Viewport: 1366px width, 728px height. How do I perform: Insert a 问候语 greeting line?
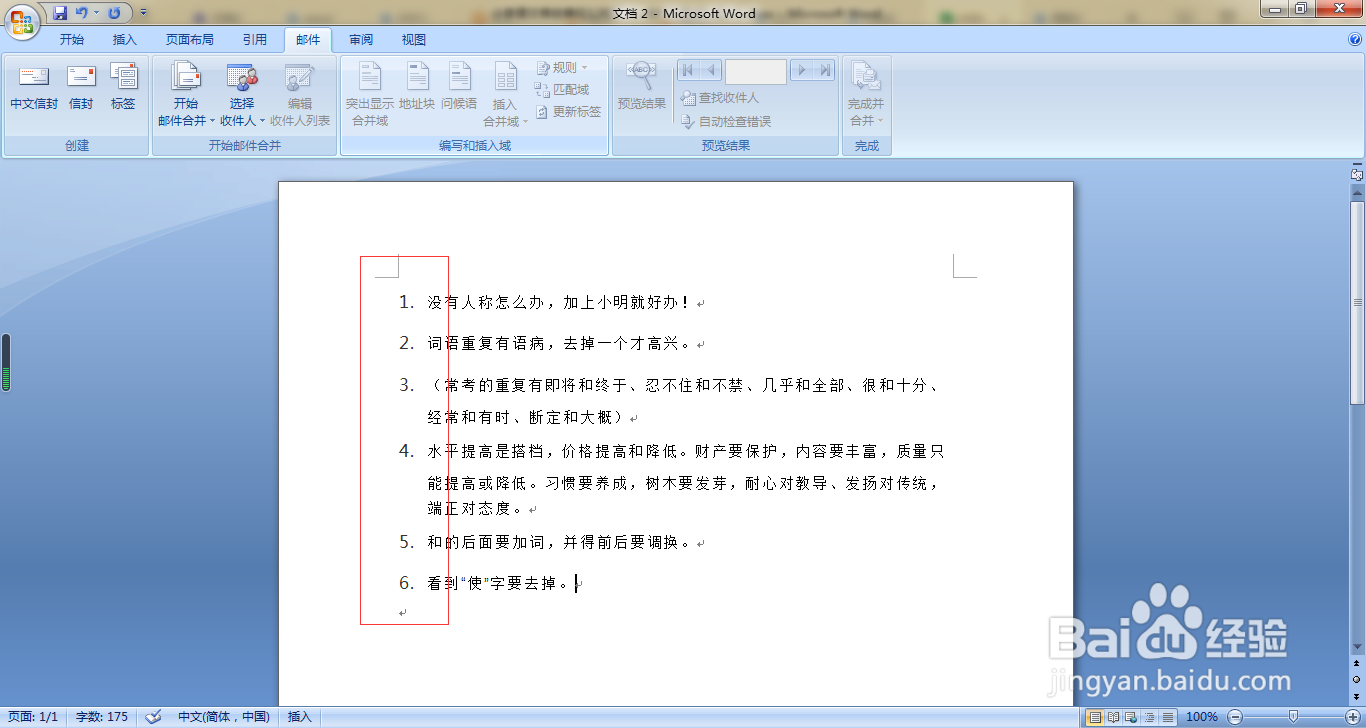[459, 87]
